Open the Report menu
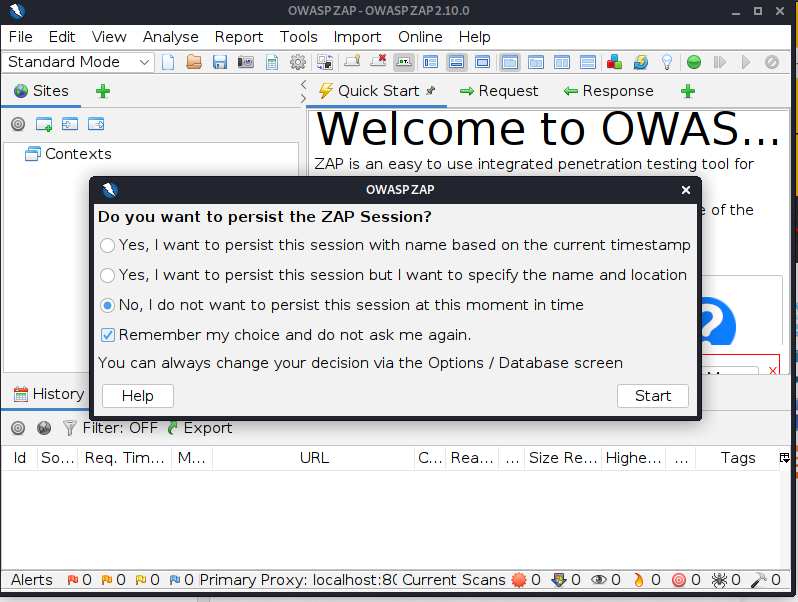Image resolution: width=798 pixels, height=602 pixels. point(239,37)
